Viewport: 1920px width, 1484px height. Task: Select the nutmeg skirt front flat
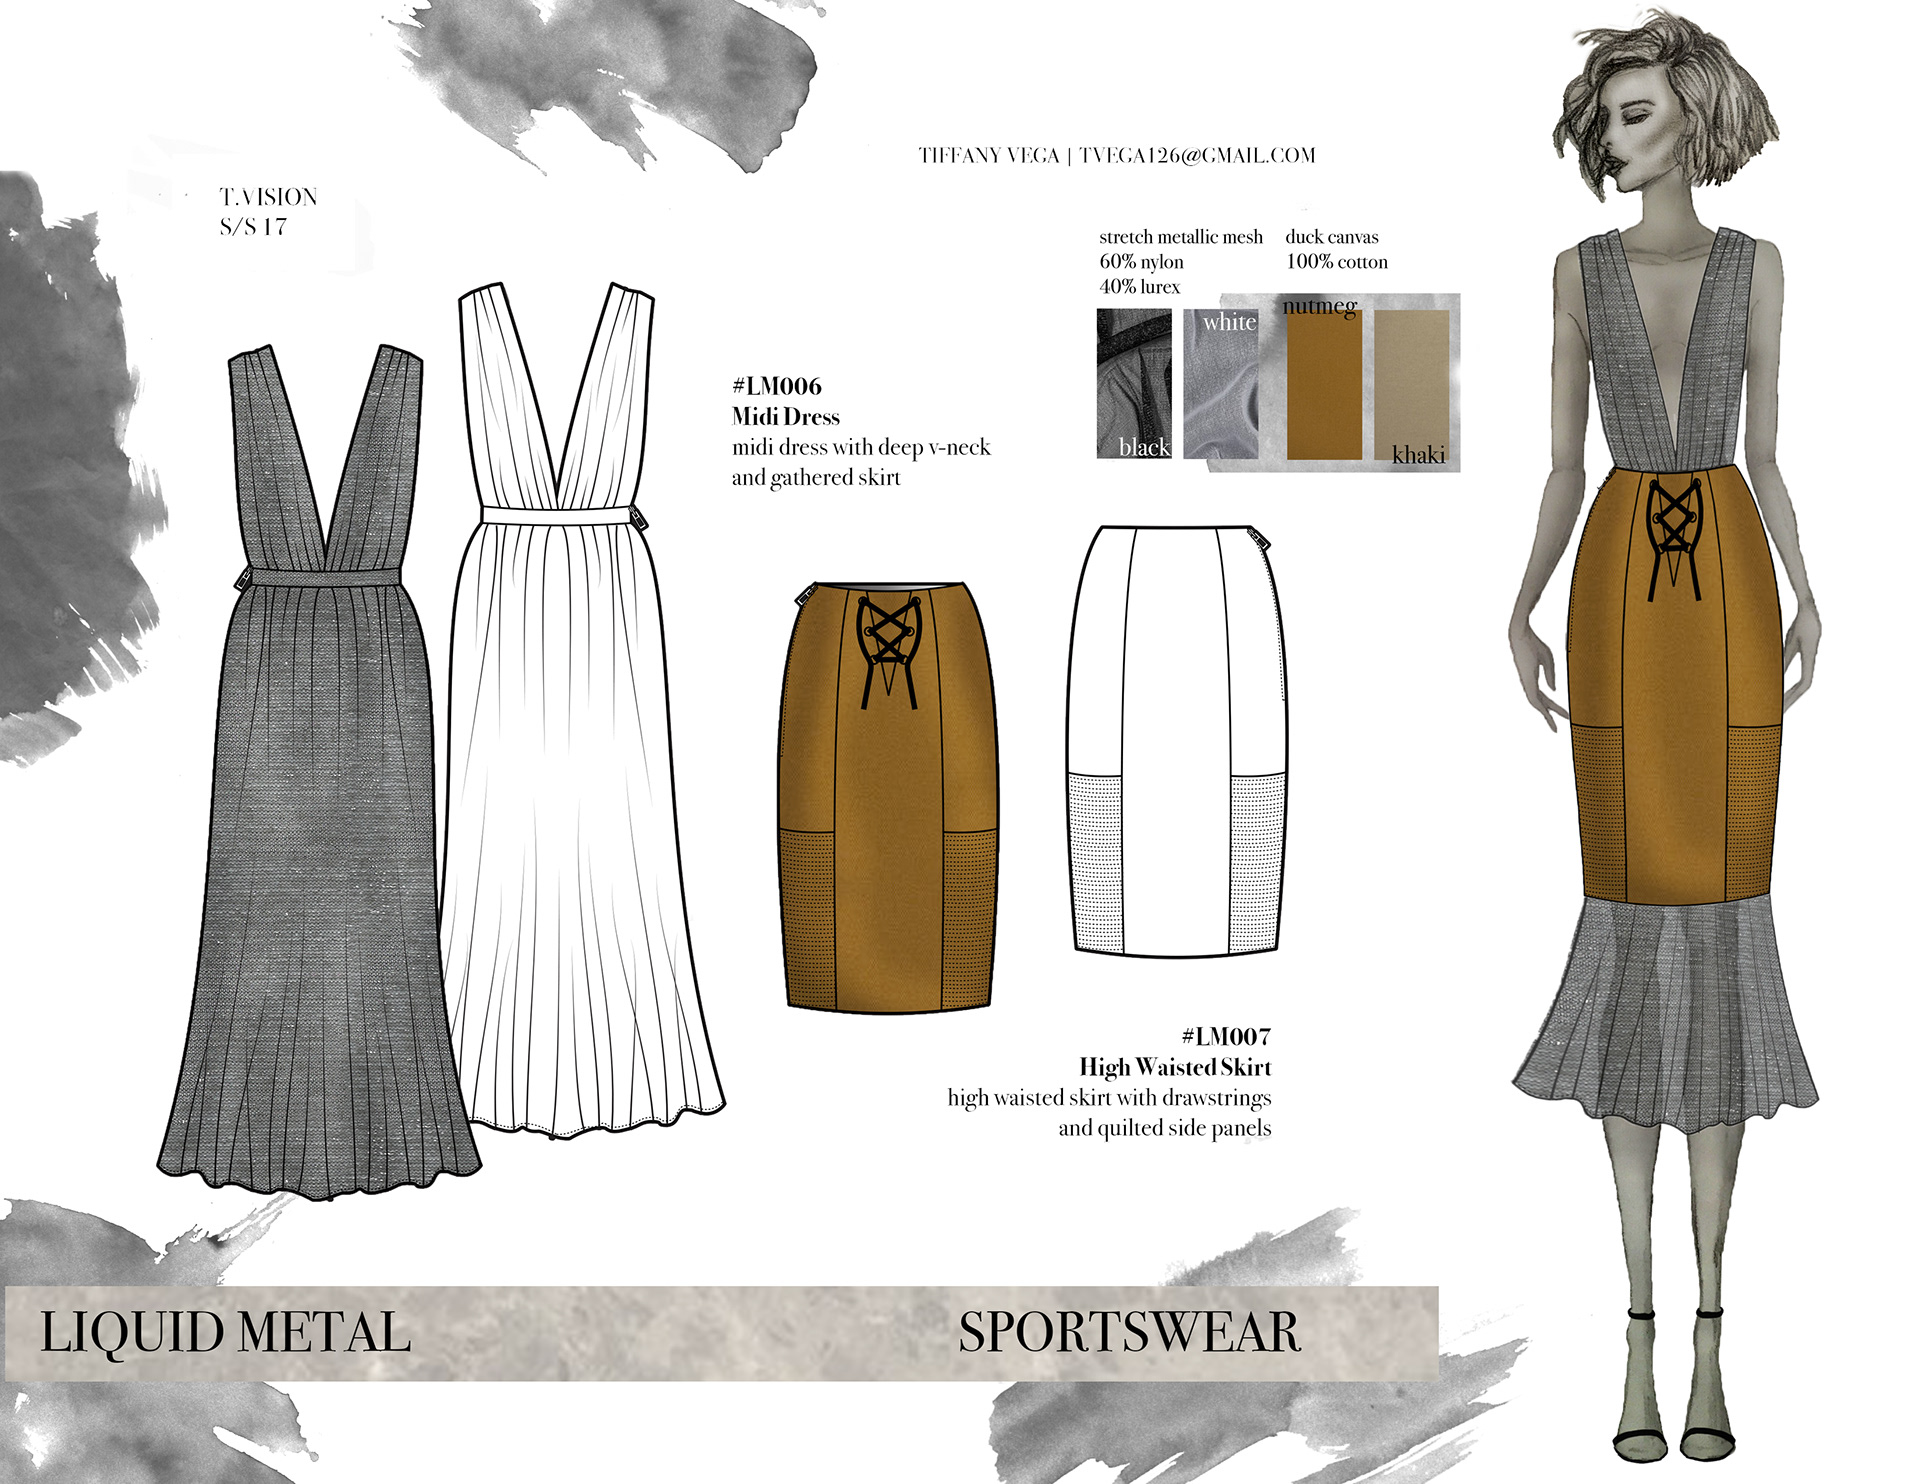coord(888,797)
